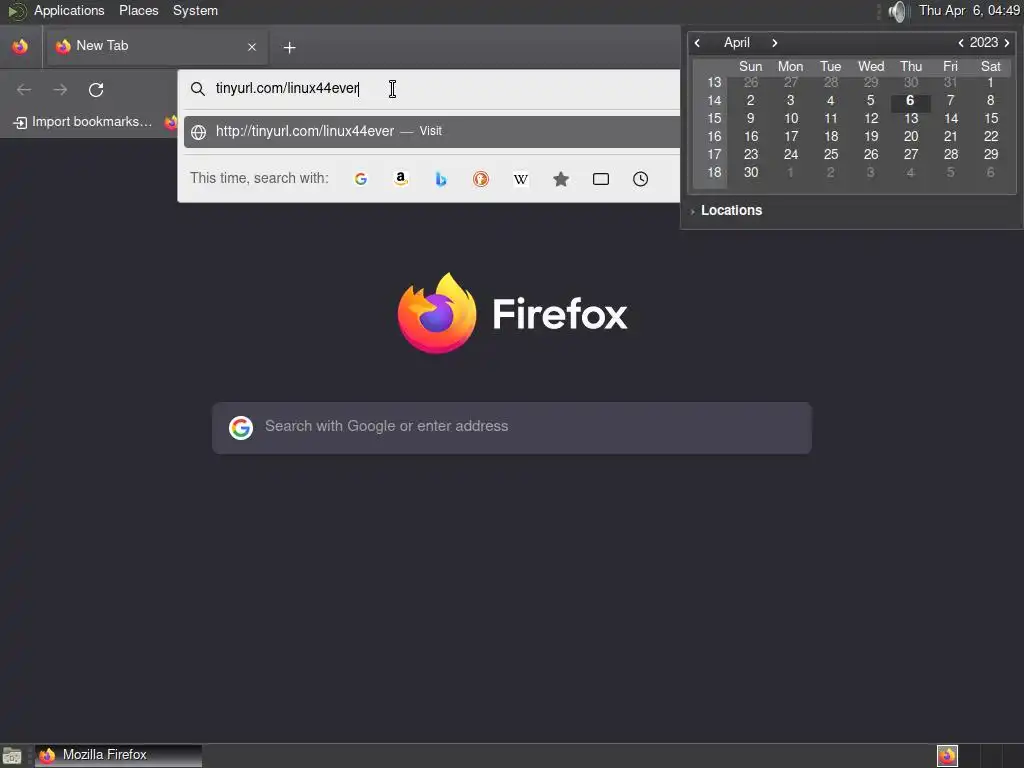Select April 8 in calendar

991,101
